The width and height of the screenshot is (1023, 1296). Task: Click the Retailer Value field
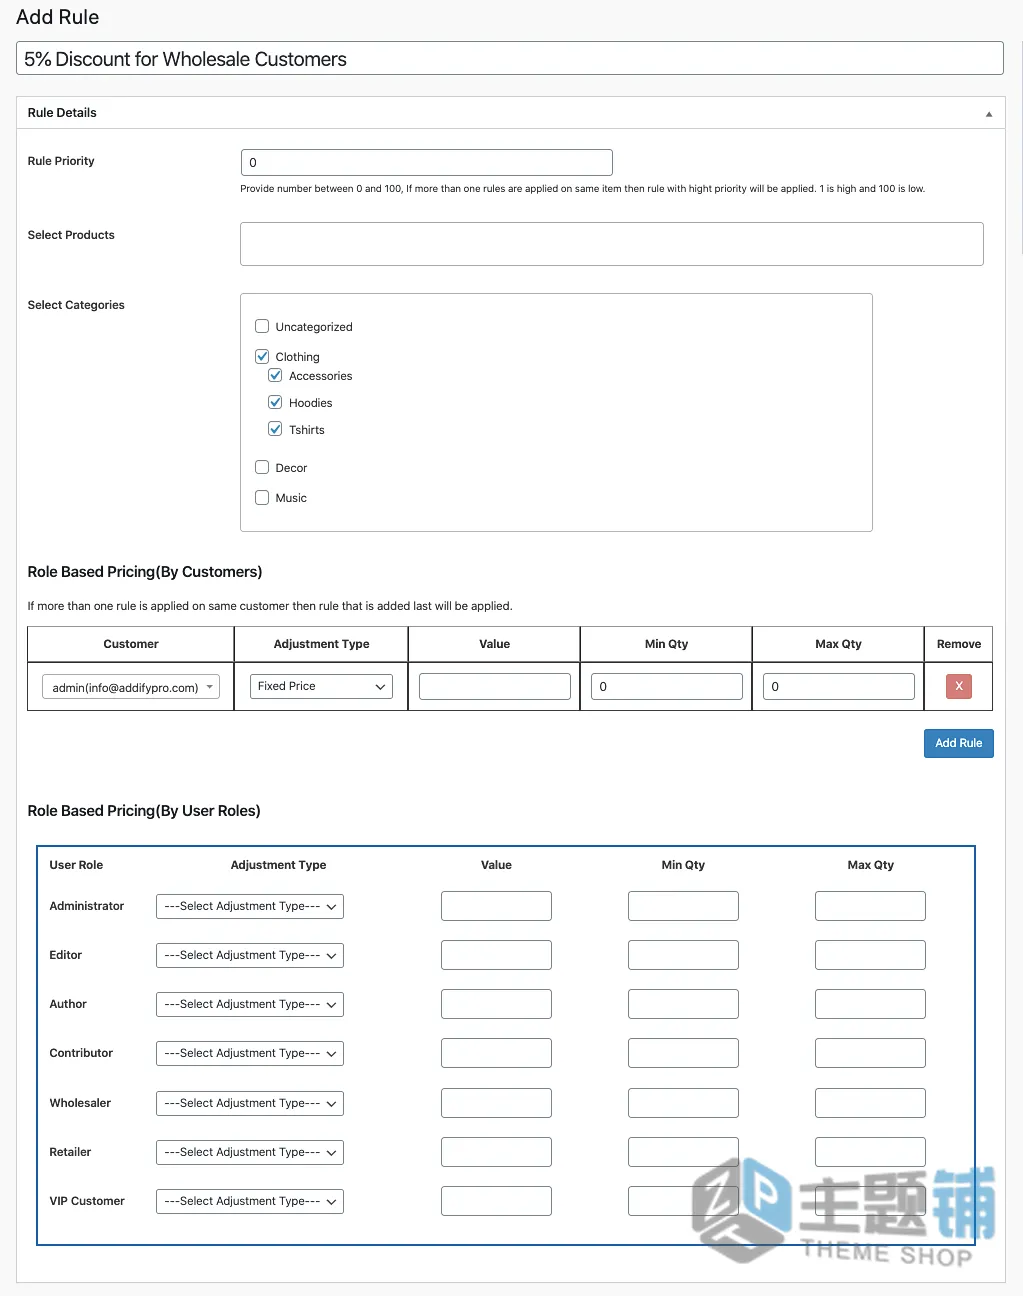[496, 1152]
